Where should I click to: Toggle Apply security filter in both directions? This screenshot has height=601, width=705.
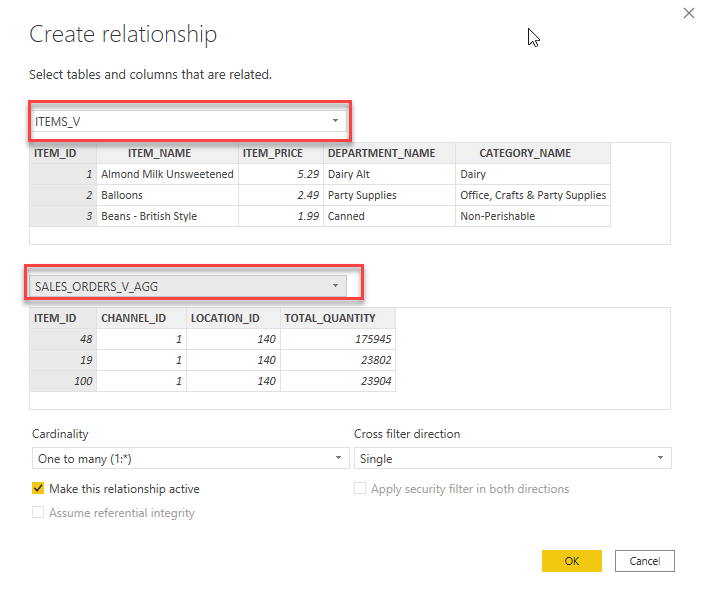(x=360, y=489)
